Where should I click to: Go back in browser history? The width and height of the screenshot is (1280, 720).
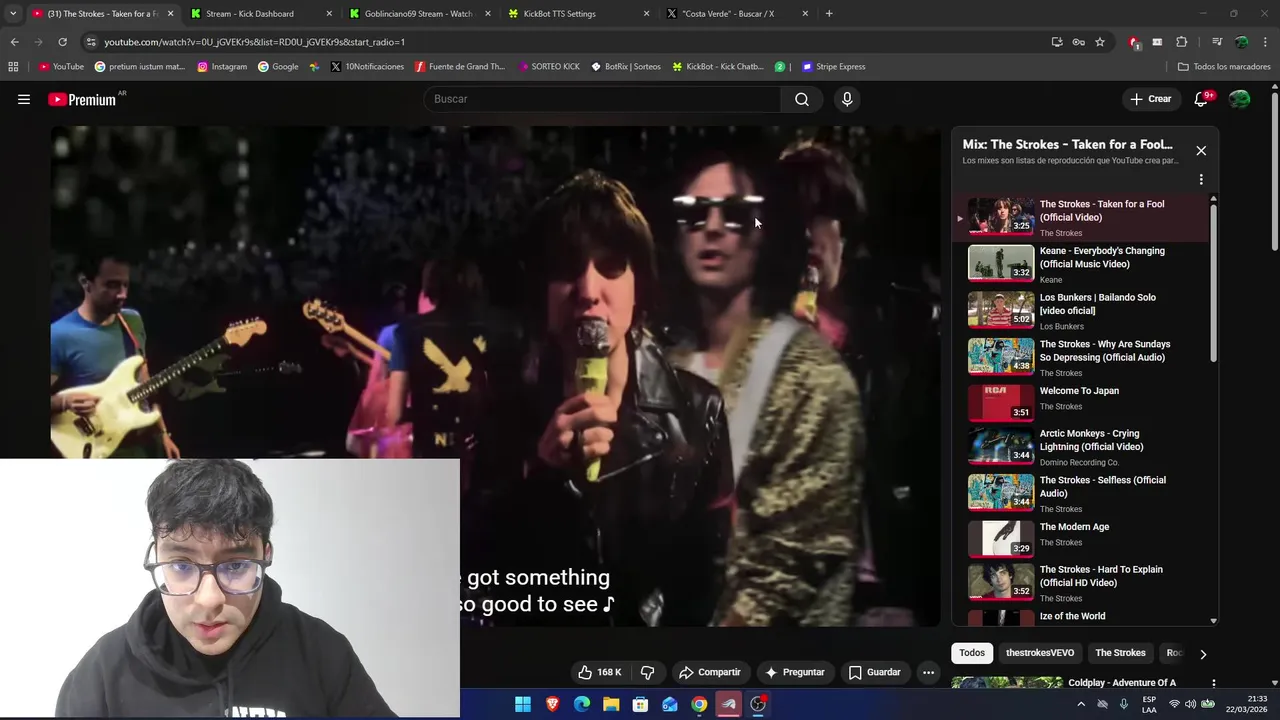[14, 42]
